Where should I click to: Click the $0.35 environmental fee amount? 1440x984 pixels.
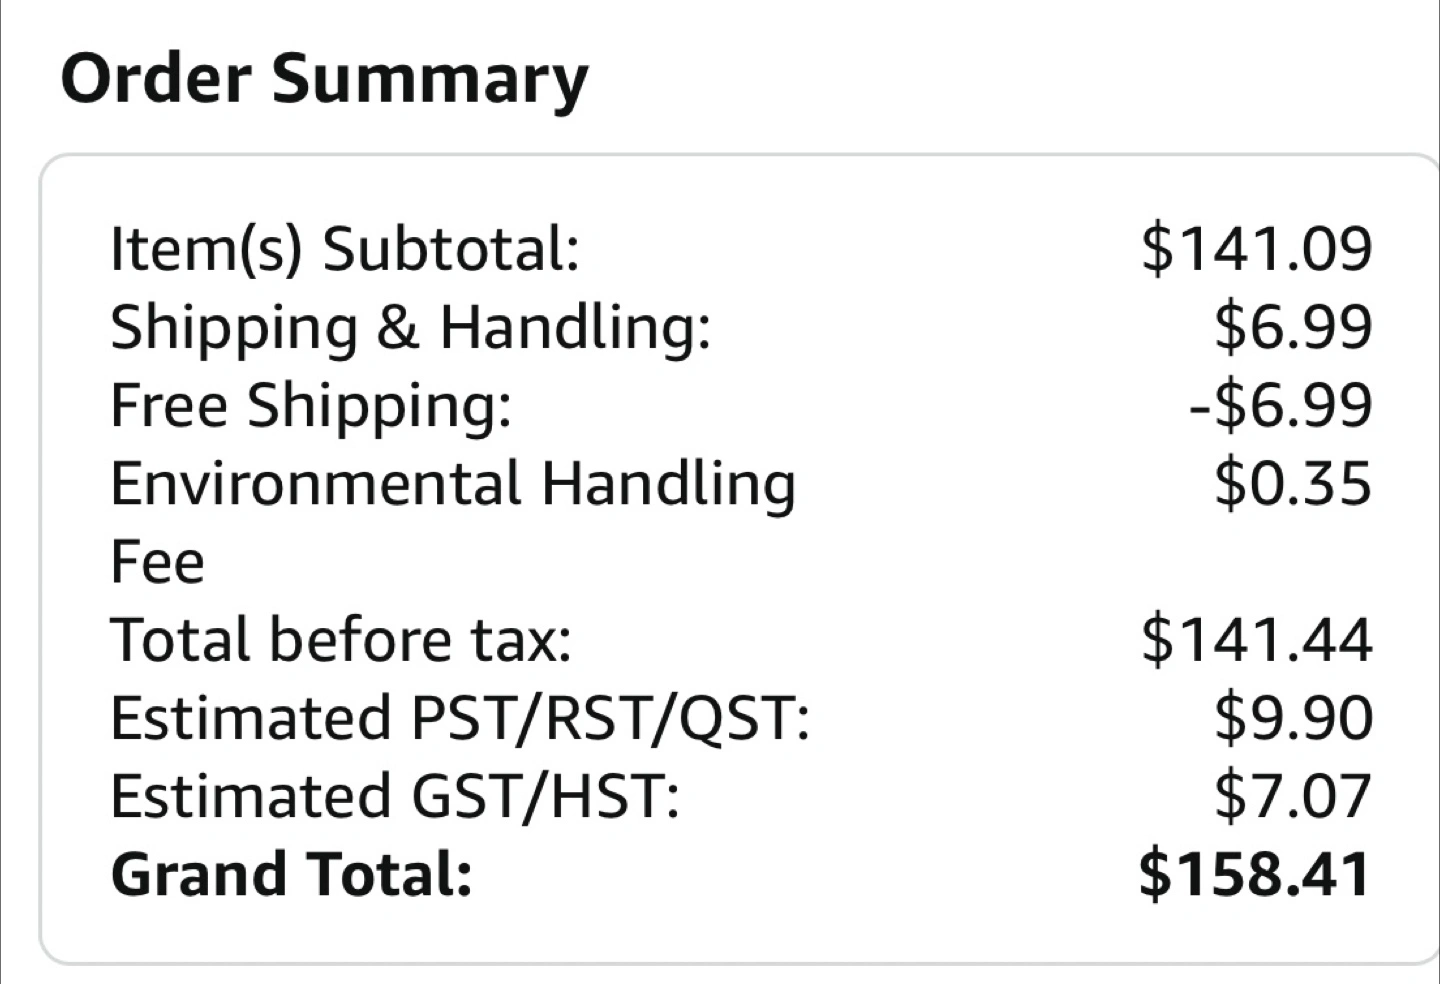[1293, 484]
